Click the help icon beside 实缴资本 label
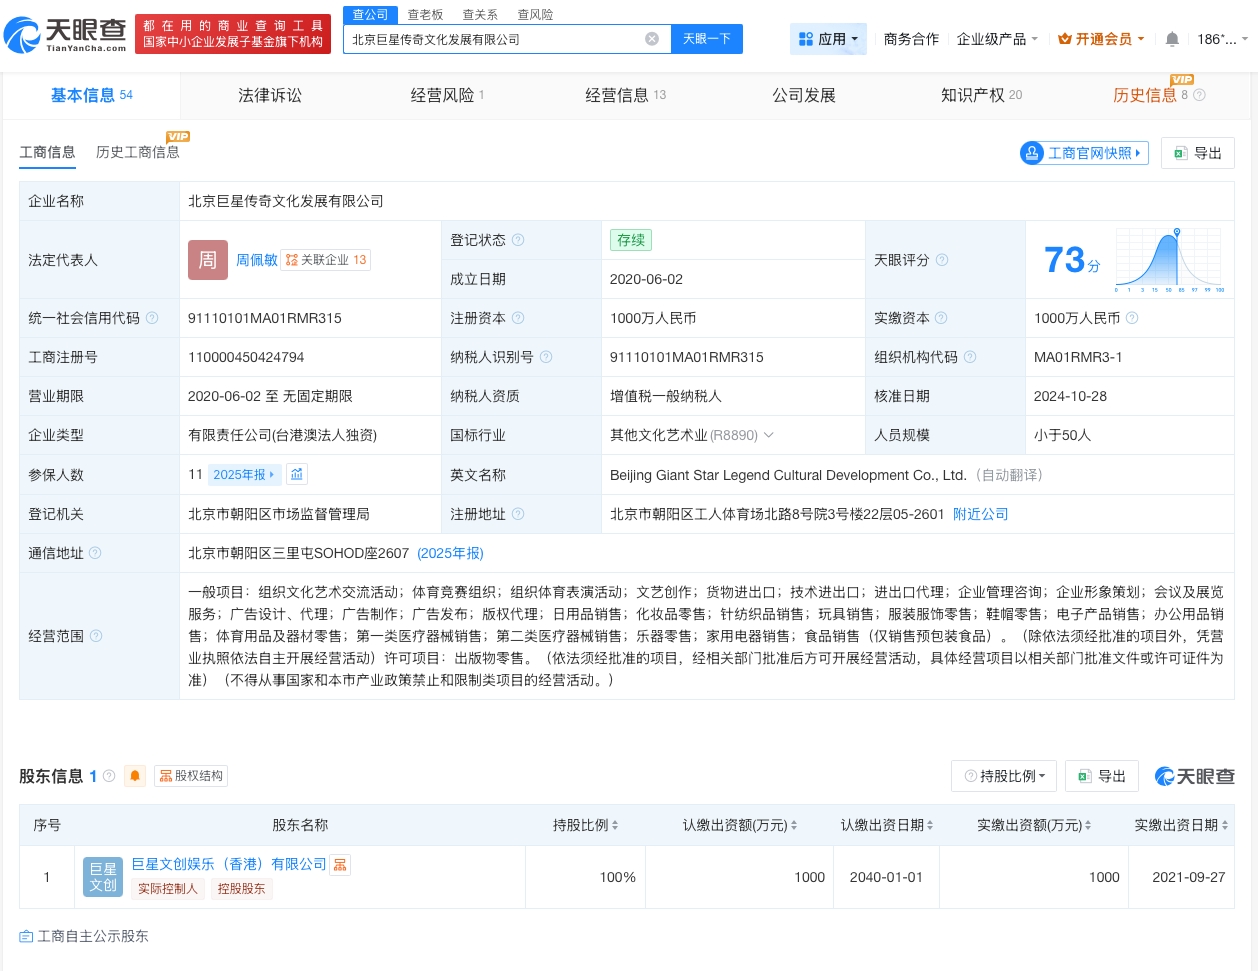 coord(941,318)
